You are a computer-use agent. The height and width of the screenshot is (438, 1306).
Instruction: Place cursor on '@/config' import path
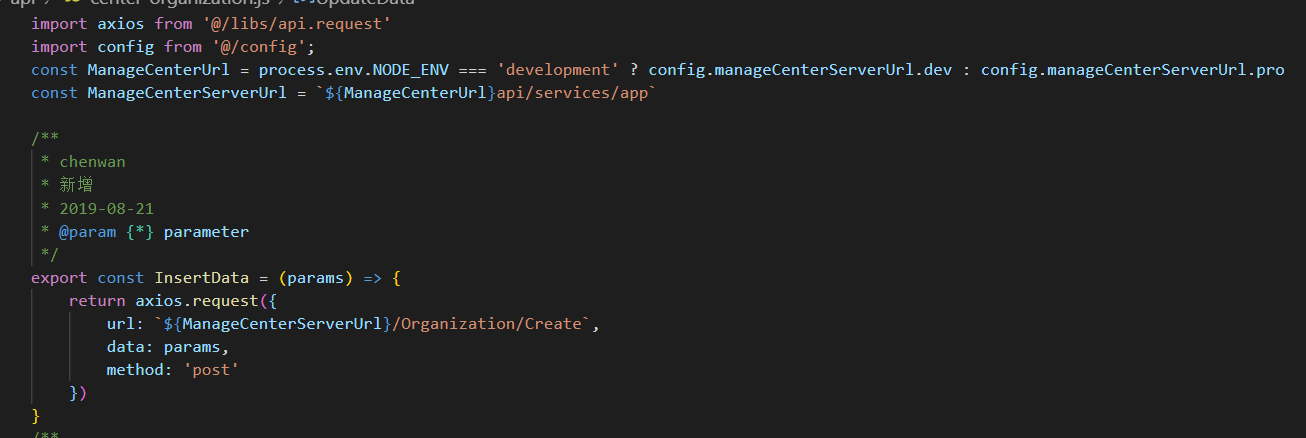point(257,46)
